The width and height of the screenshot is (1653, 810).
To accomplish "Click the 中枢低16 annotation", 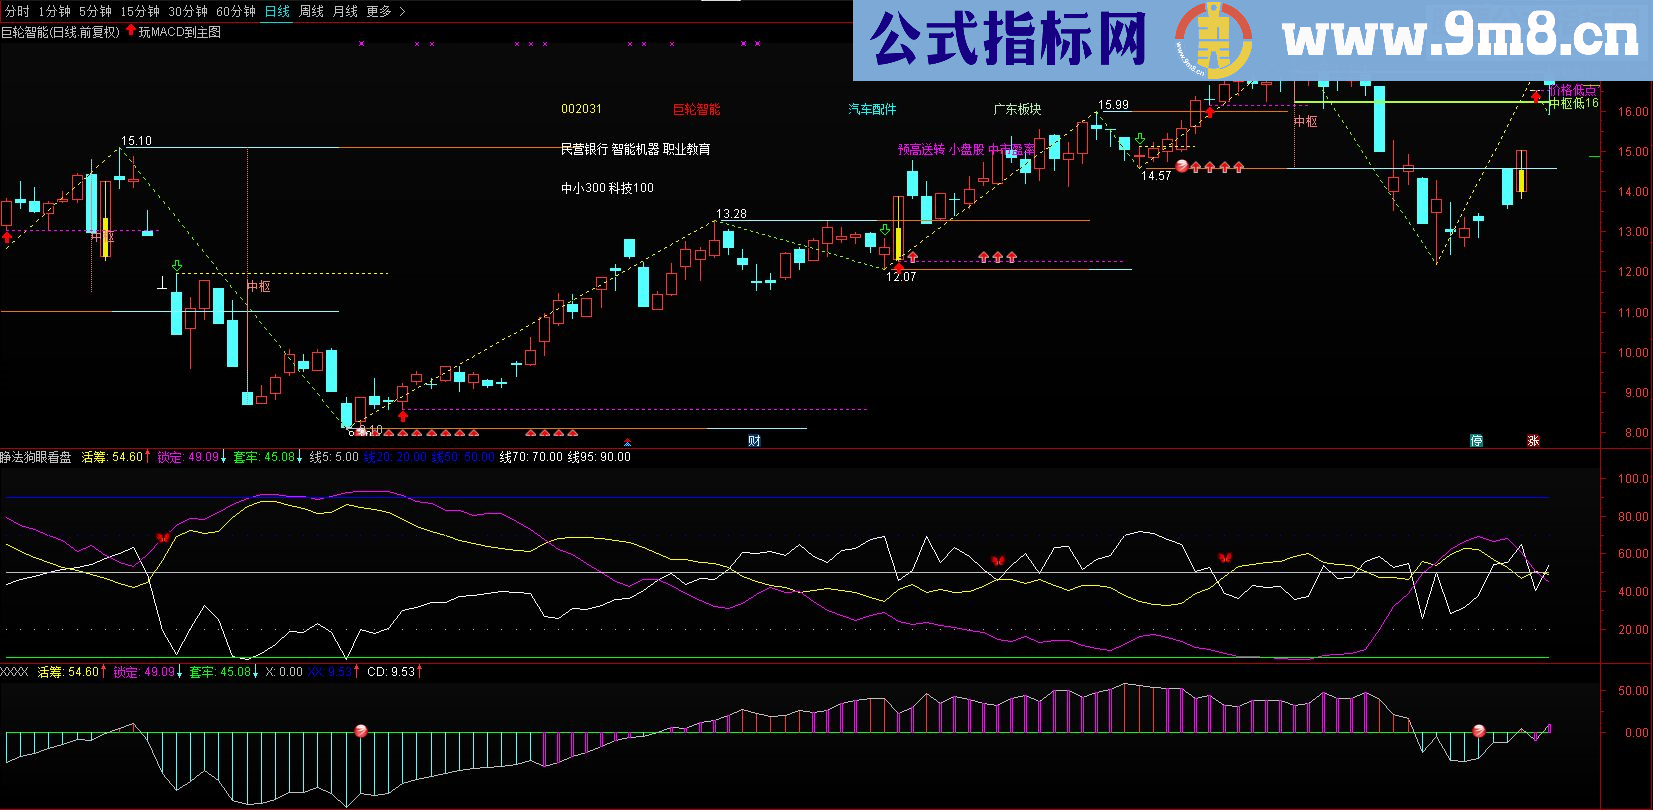I will pos(1574,103).
